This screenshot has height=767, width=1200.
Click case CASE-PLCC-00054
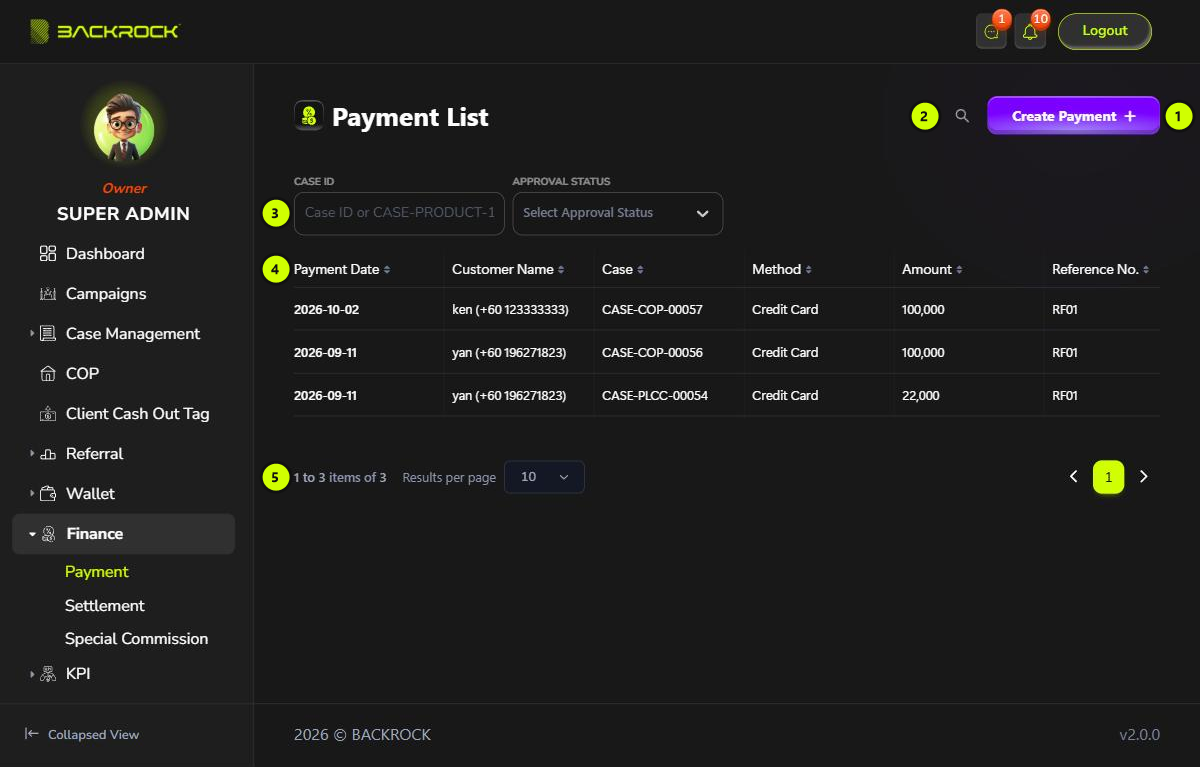[655, 396]
